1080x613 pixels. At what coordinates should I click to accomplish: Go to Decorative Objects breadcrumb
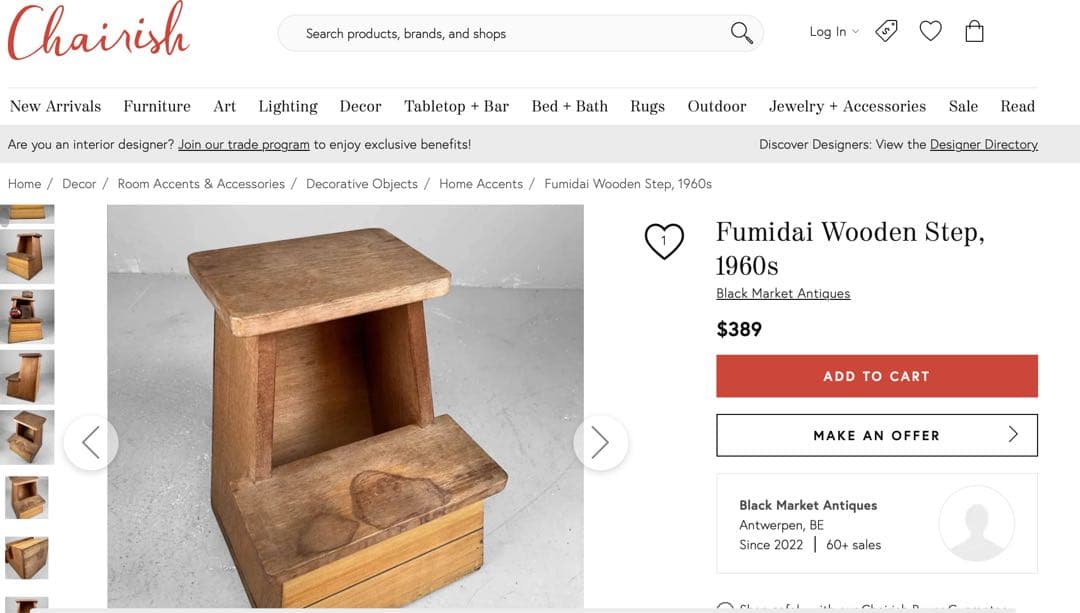(362, 184)
